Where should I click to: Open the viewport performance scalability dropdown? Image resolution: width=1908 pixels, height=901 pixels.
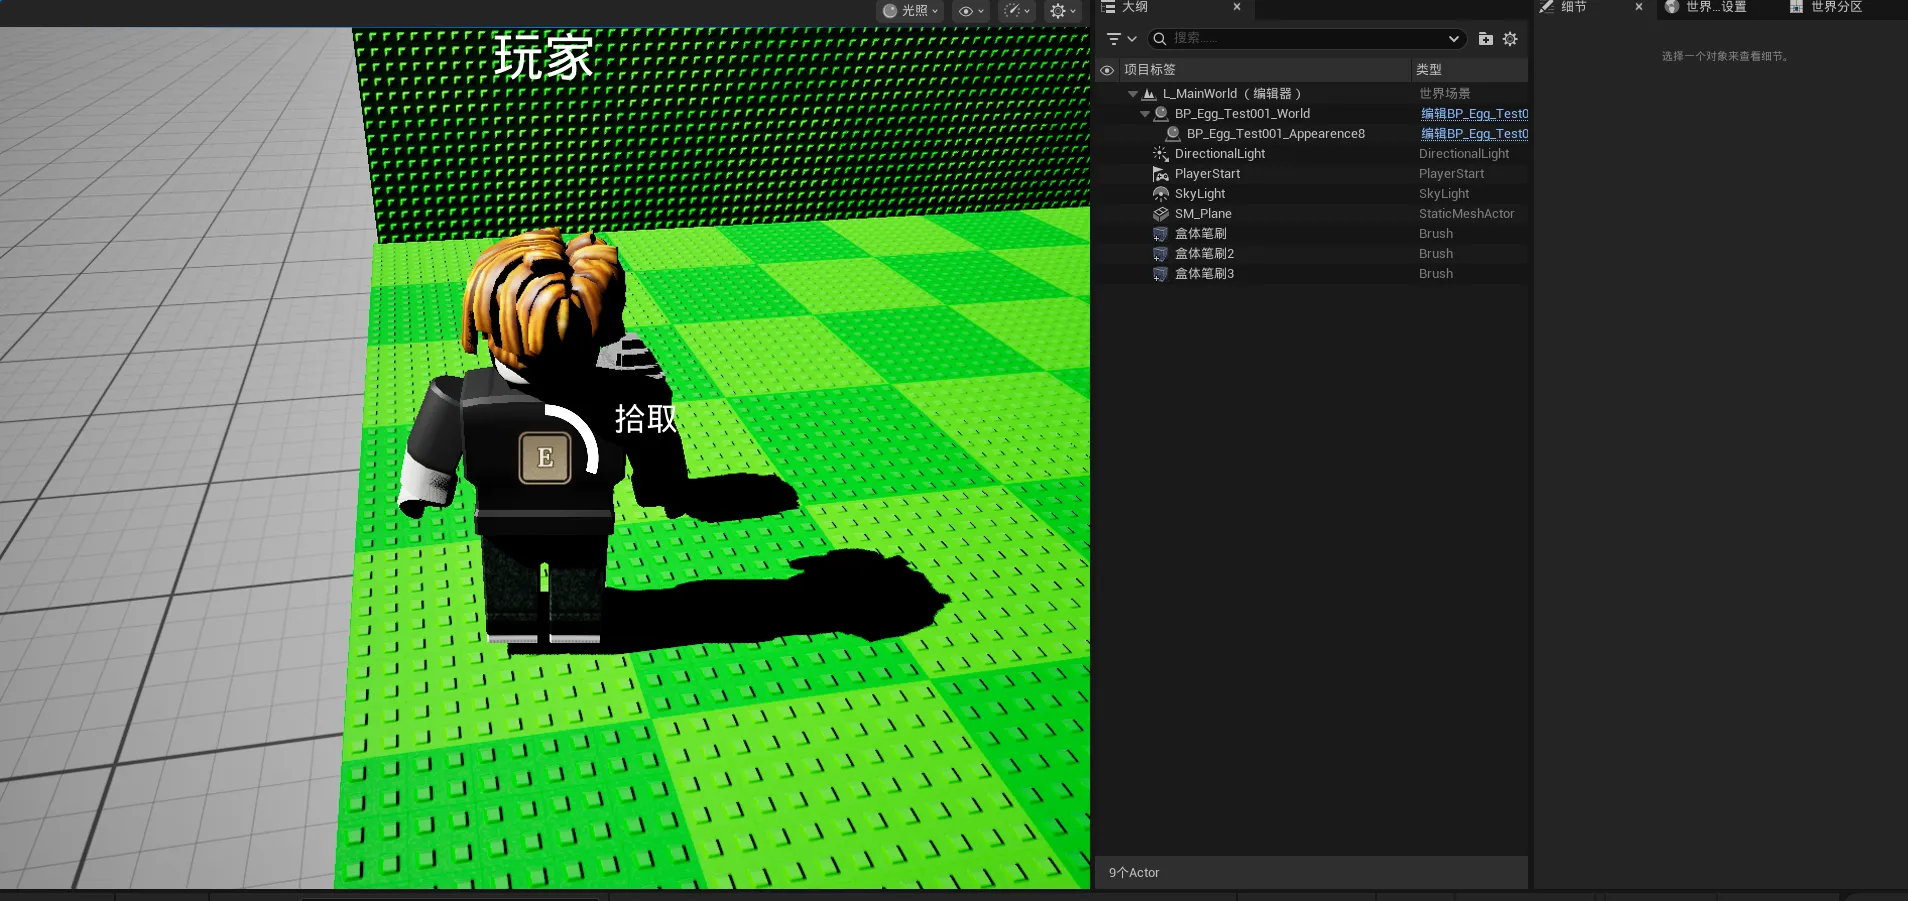point(1017,11)
